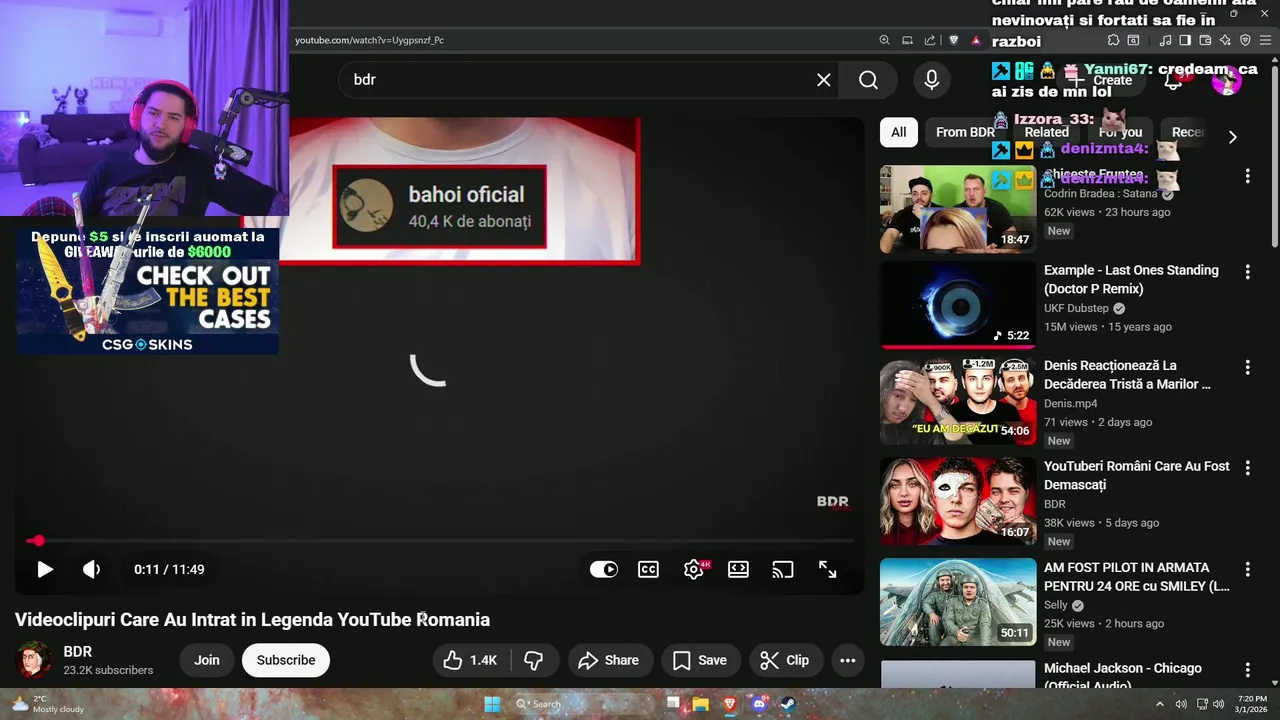1280x720 pixels.
Task: Open the UKF Dubstep 5:22 thumbnail
Action: point(958,305)
